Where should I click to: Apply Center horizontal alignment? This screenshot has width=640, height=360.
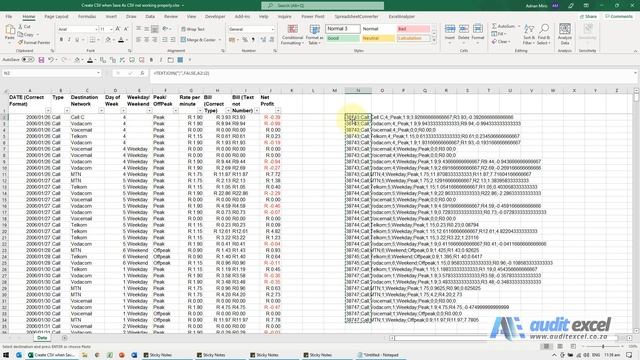(147, 40)
